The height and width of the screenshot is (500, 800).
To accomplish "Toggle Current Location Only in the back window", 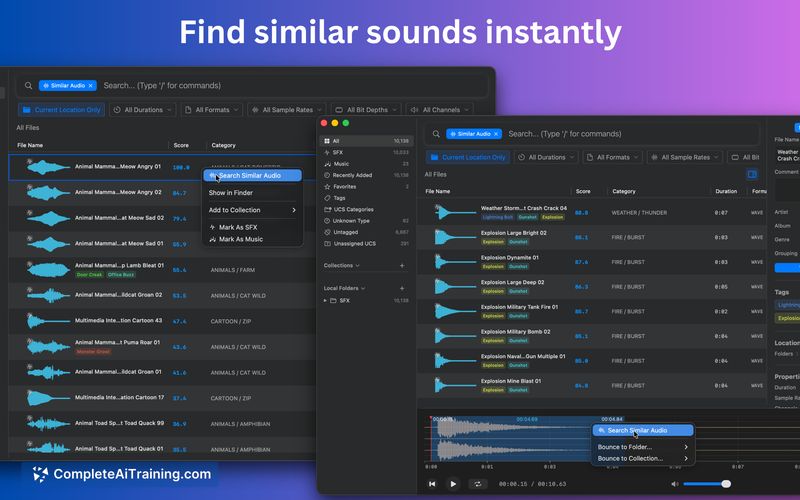I will [61, 110].
